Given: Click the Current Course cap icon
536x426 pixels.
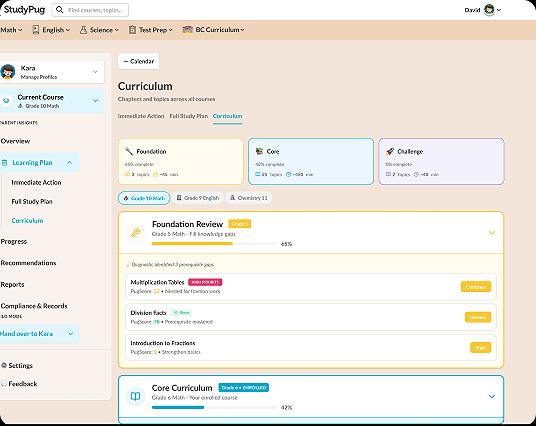Looking at the screenshot, I should 6,101.
